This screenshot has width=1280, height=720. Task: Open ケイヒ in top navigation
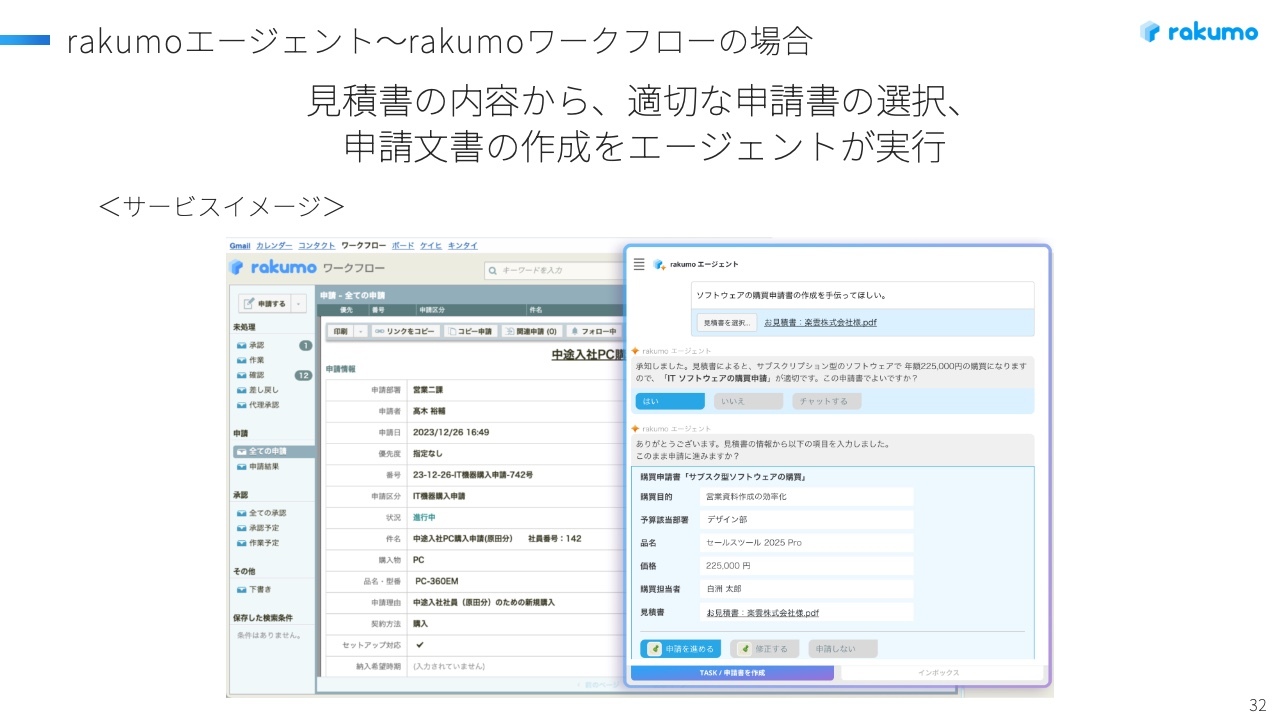[431, 245]
